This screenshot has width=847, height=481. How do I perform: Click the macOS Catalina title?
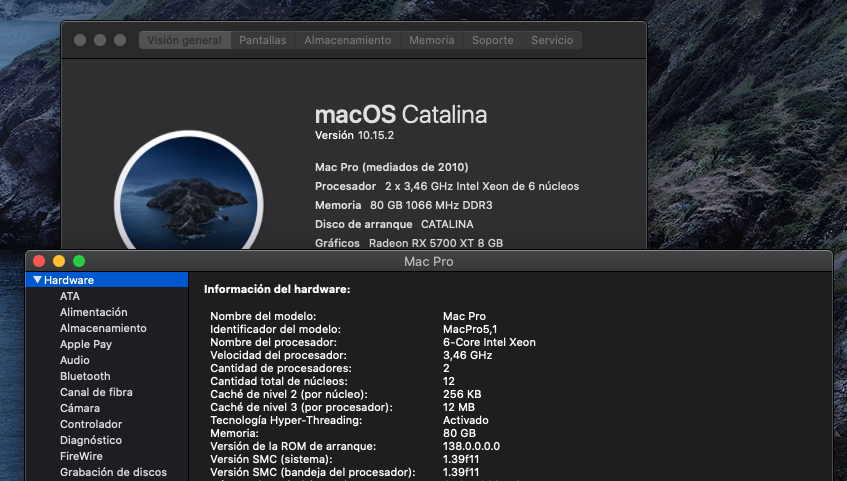[x=401, y=115]
